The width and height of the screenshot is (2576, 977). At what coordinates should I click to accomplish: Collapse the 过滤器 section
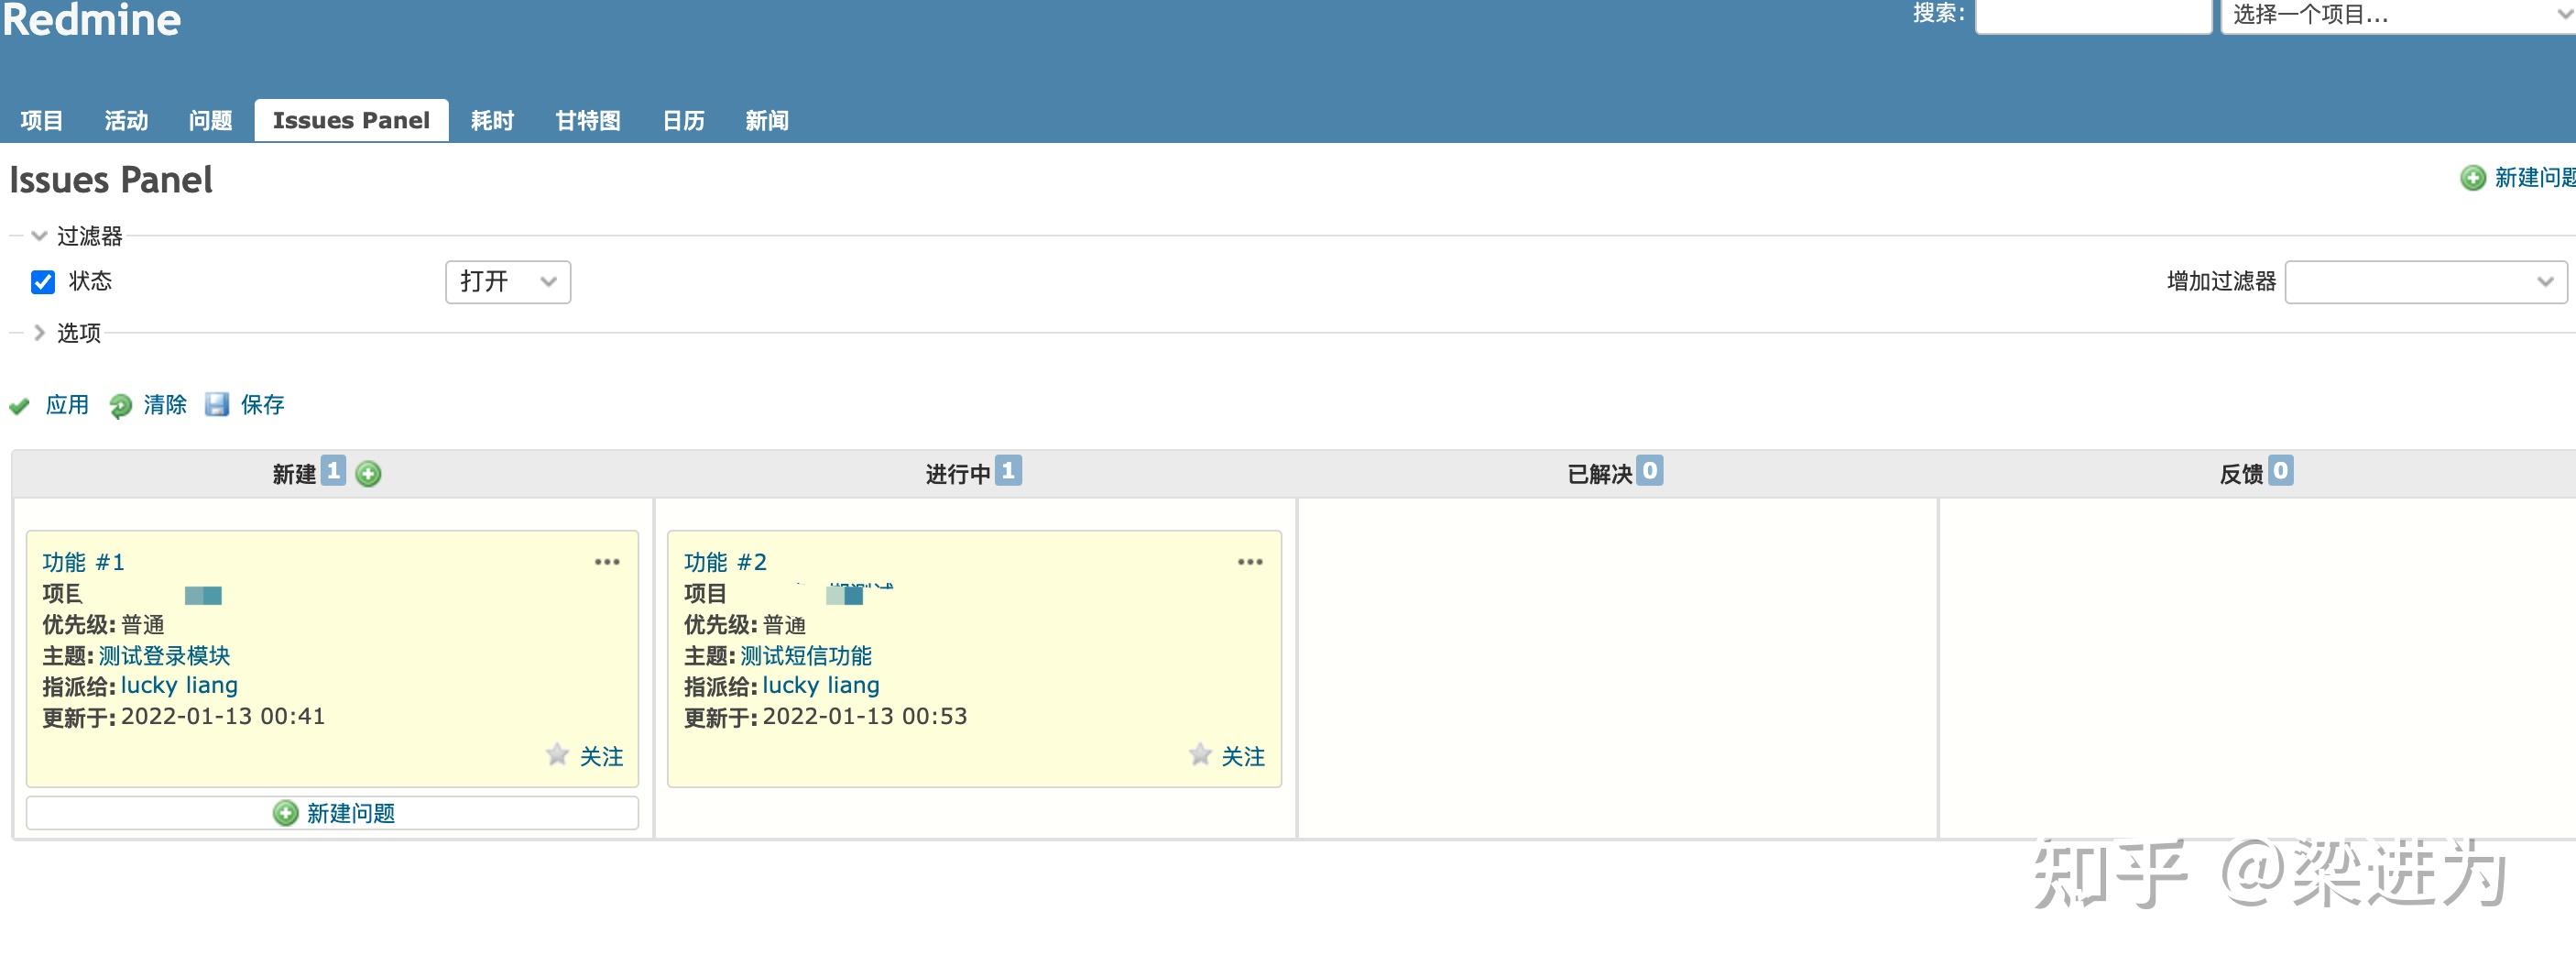(x=40, y=236)
